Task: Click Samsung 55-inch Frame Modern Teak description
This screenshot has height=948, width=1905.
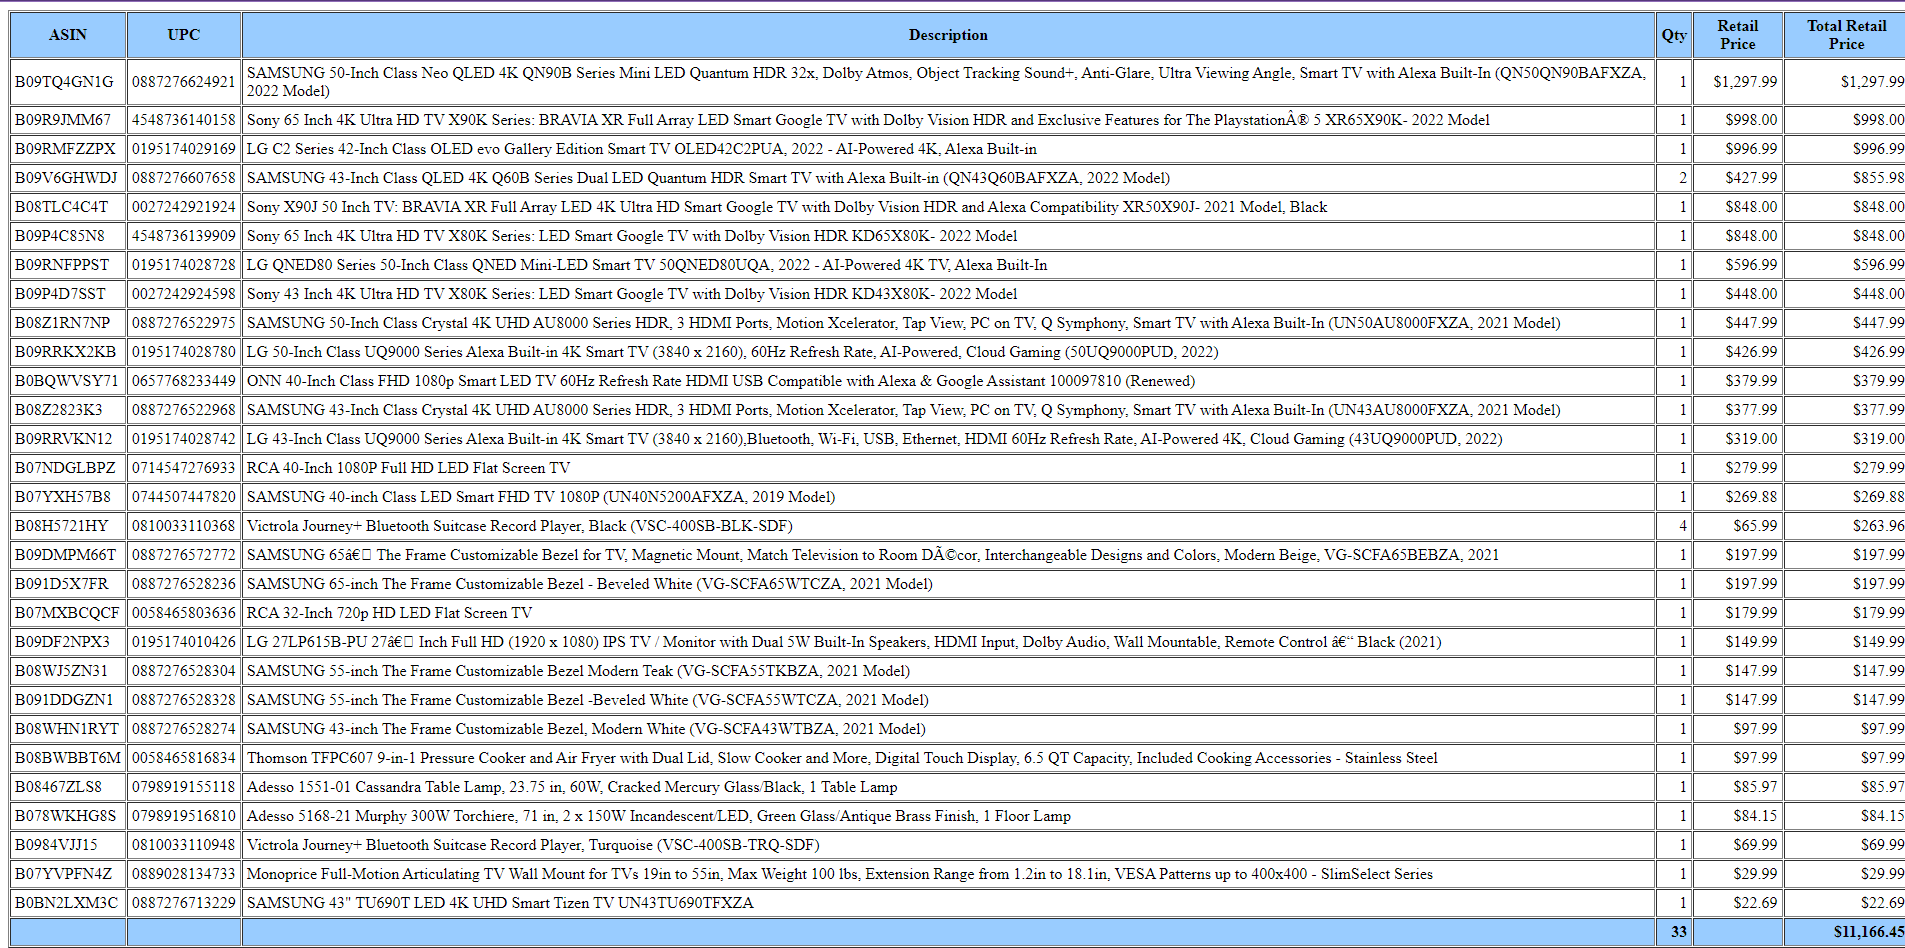Action: [x=948, y=671]
